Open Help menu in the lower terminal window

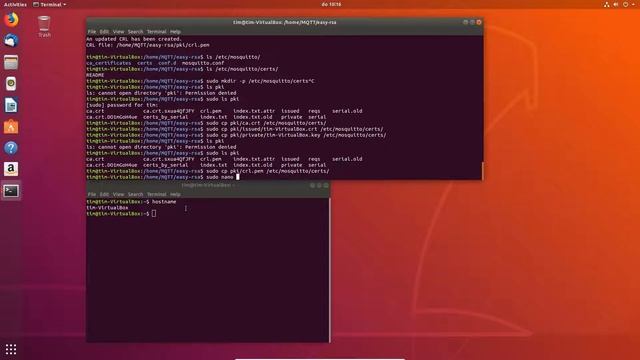(175, 194)
